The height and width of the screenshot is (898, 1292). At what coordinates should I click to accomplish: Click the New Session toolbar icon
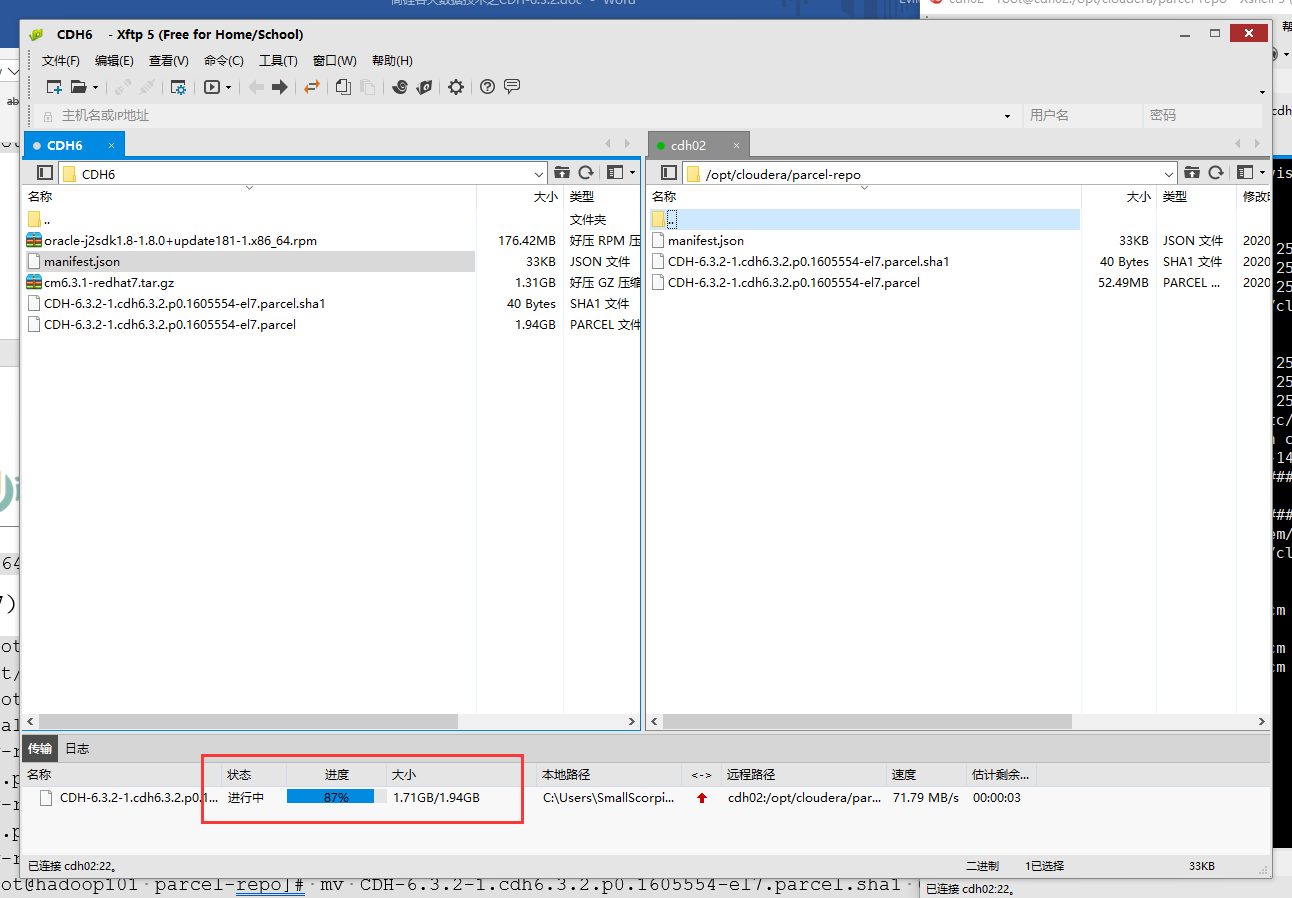pos(54,87)
